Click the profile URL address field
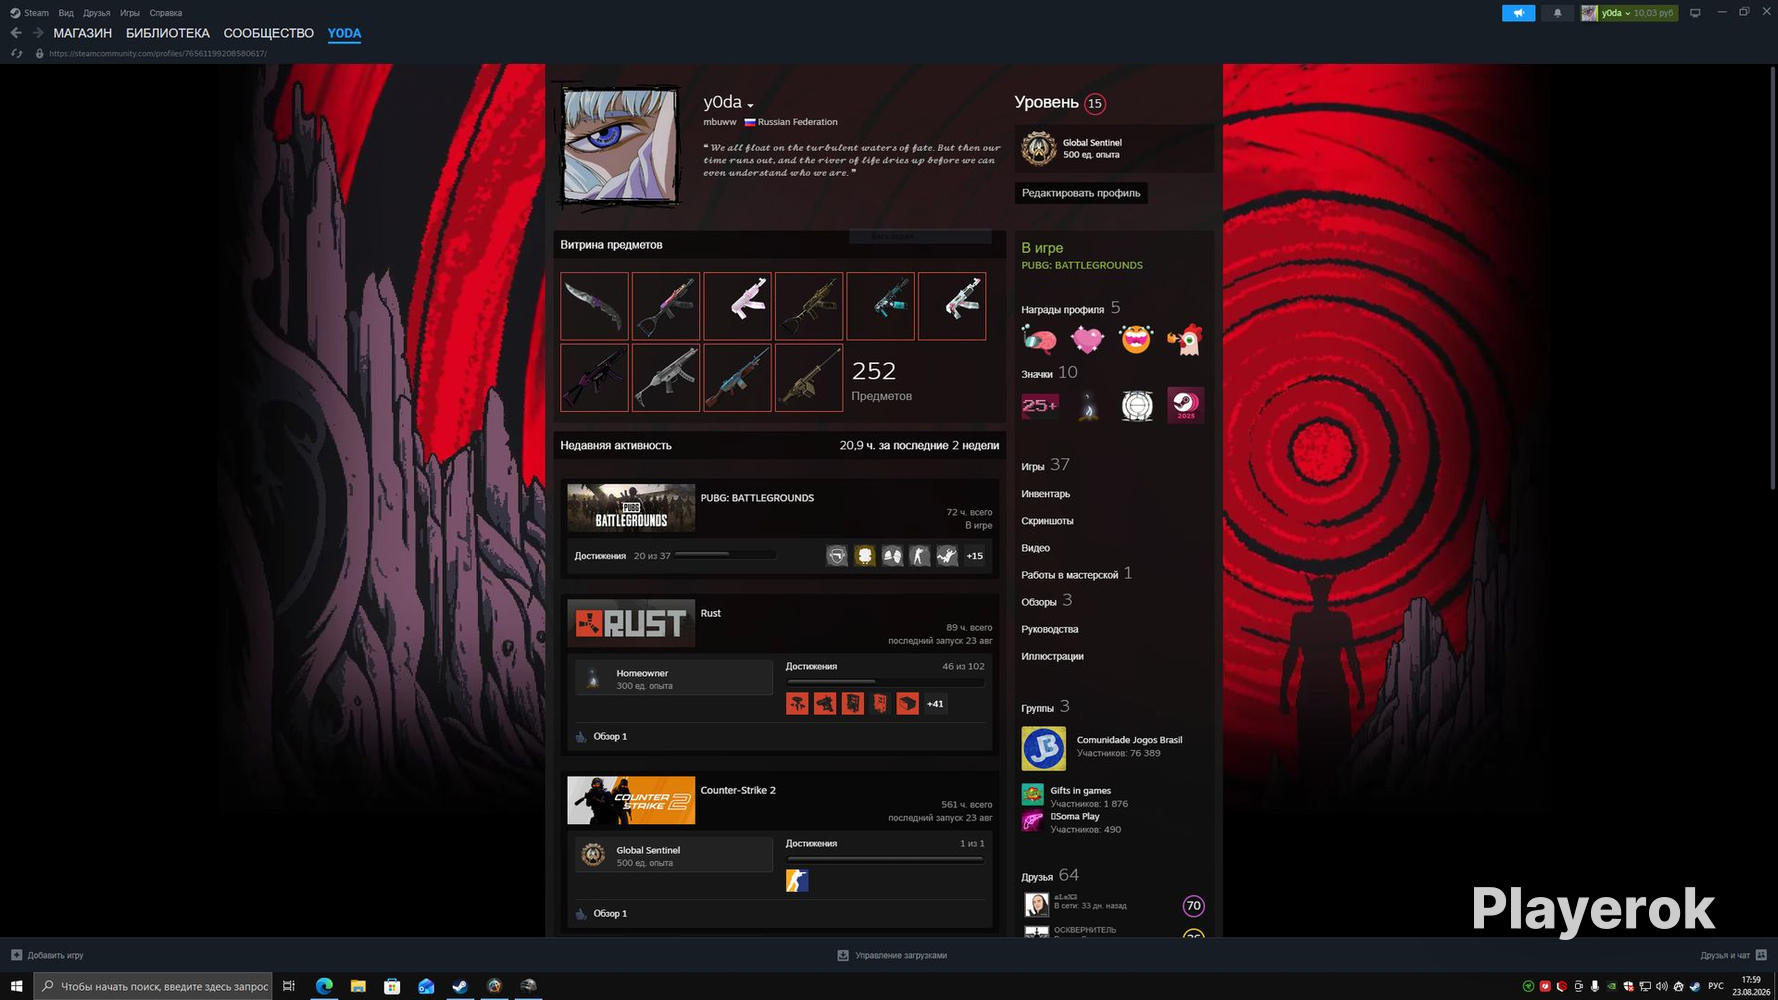Viewport: 1778px width, 1000px height. [x=157, y=53]
